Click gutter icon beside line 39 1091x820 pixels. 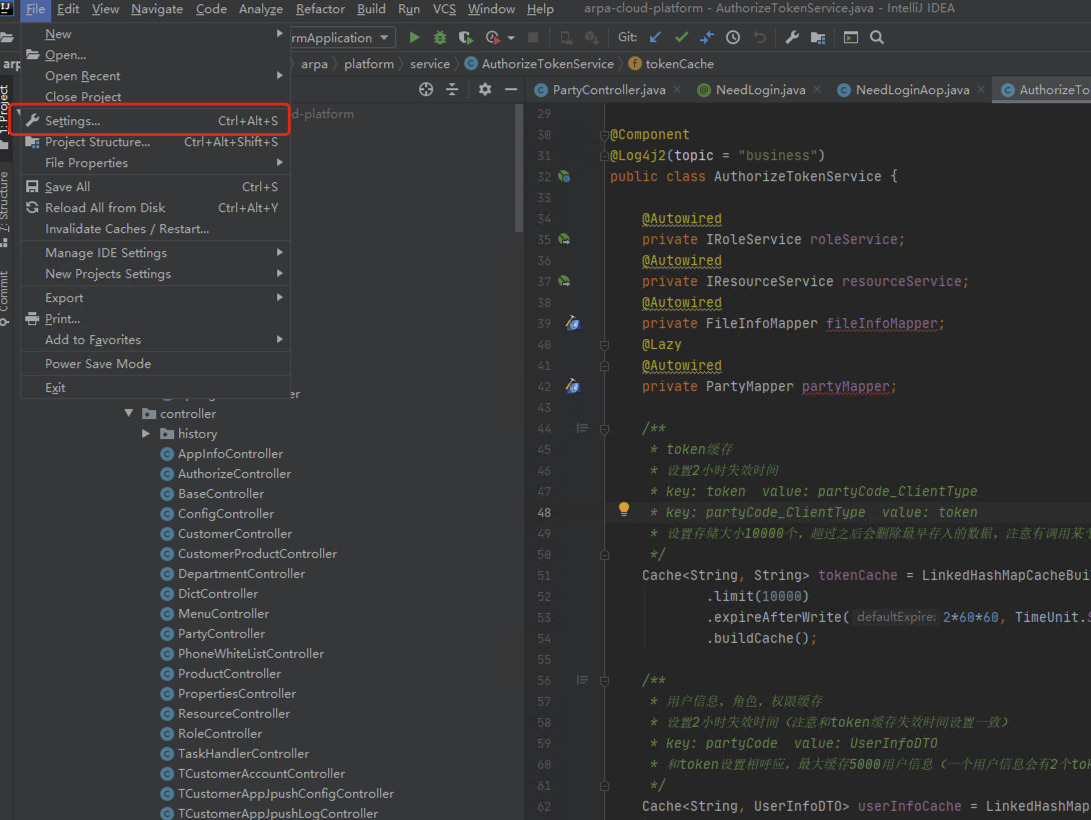coord(573,323)
